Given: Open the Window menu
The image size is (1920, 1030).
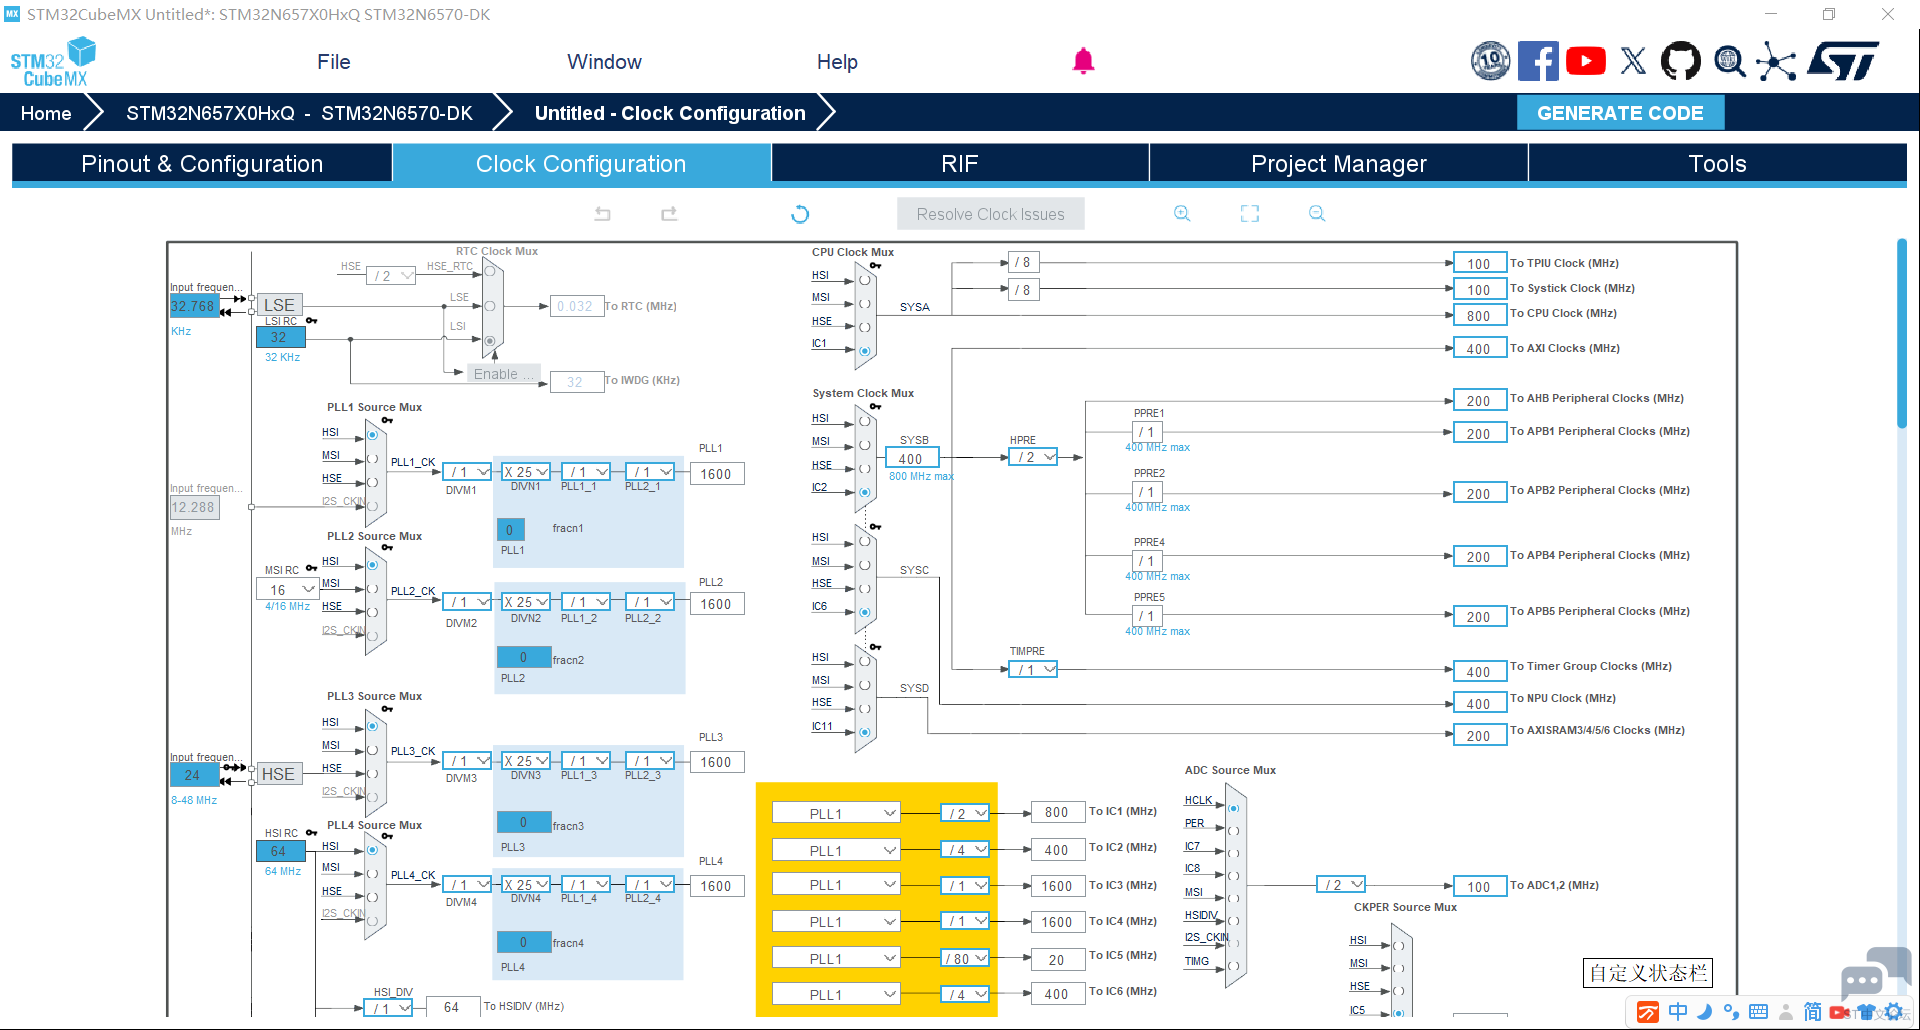Looking at the screenshot, I should coord(605,62).
